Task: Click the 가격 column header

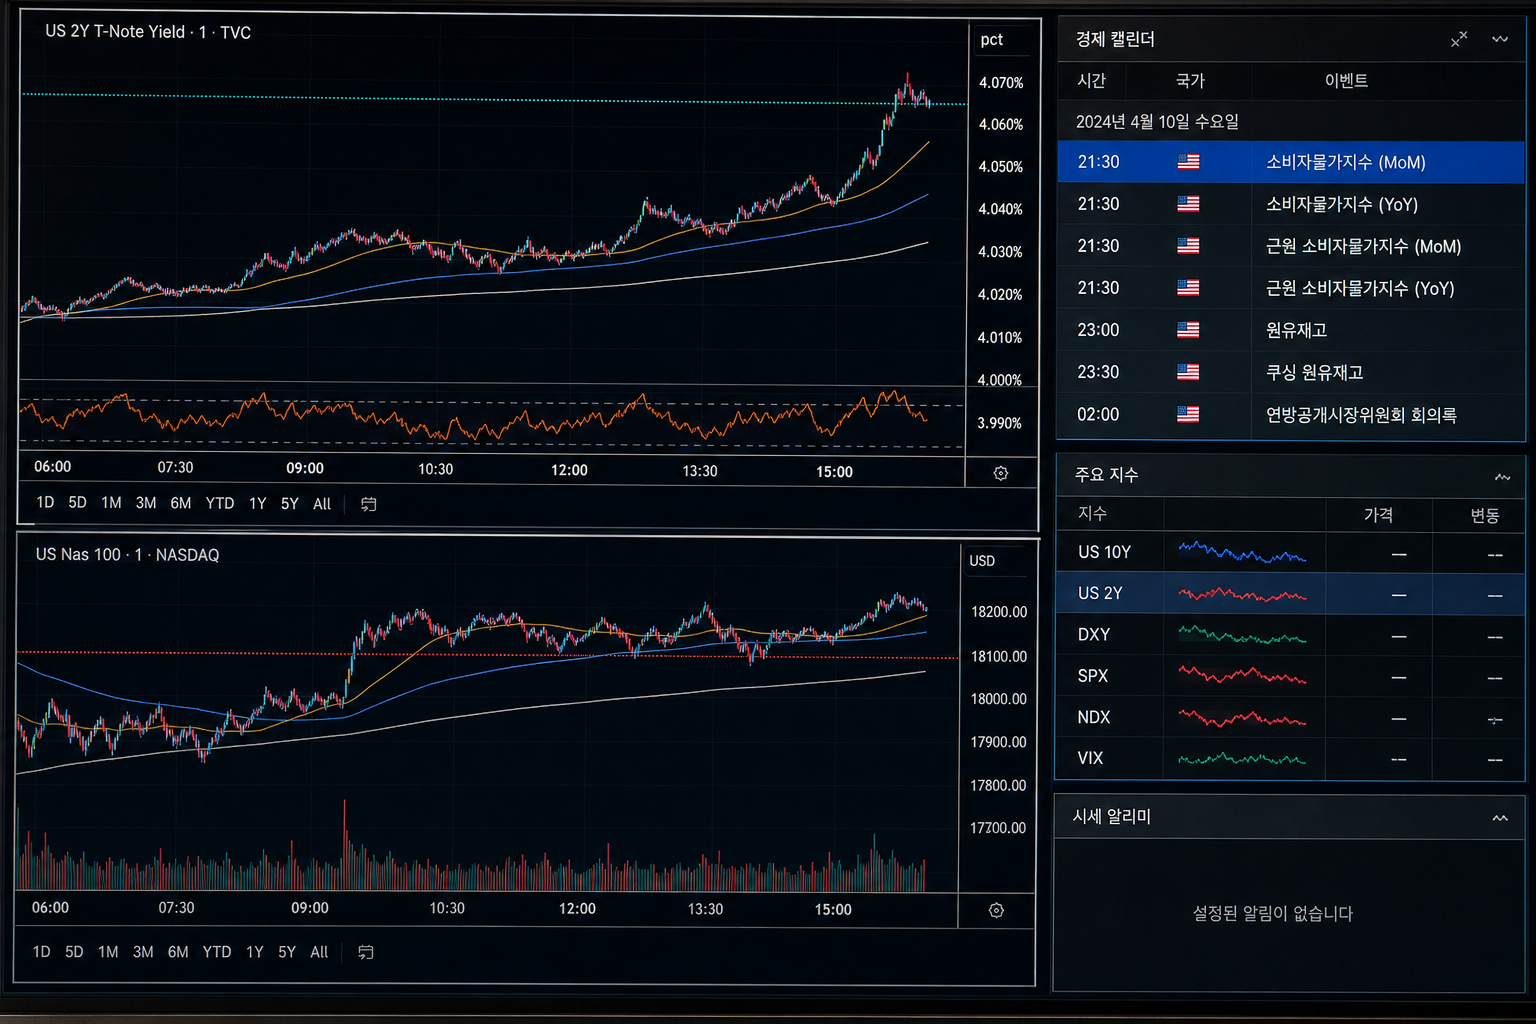Action: pos(1378,515)
